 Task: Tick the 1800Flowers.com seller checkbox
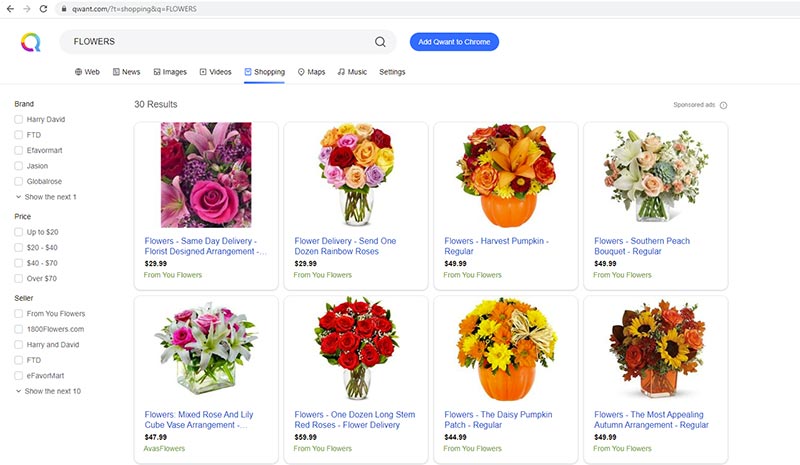(19, 329)
